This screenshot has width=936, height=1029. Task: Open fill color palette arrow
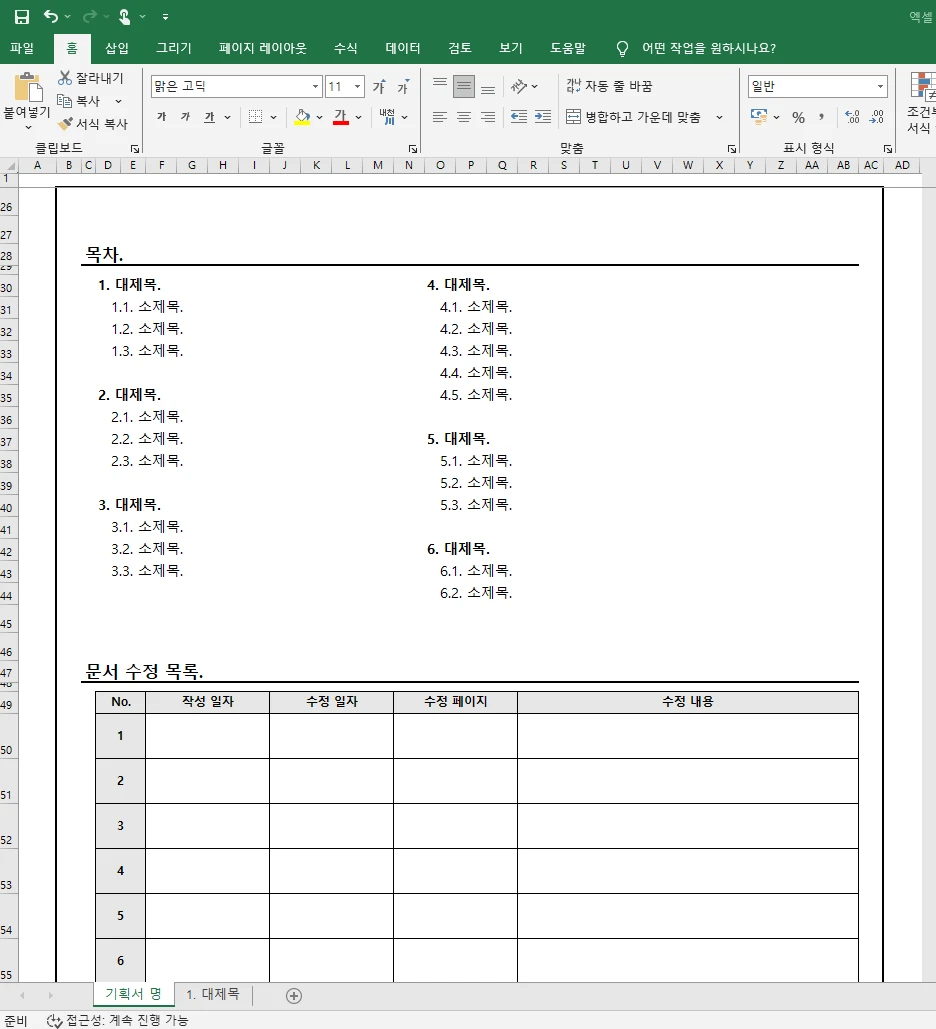pyautogui.click(x=320, y=117)
